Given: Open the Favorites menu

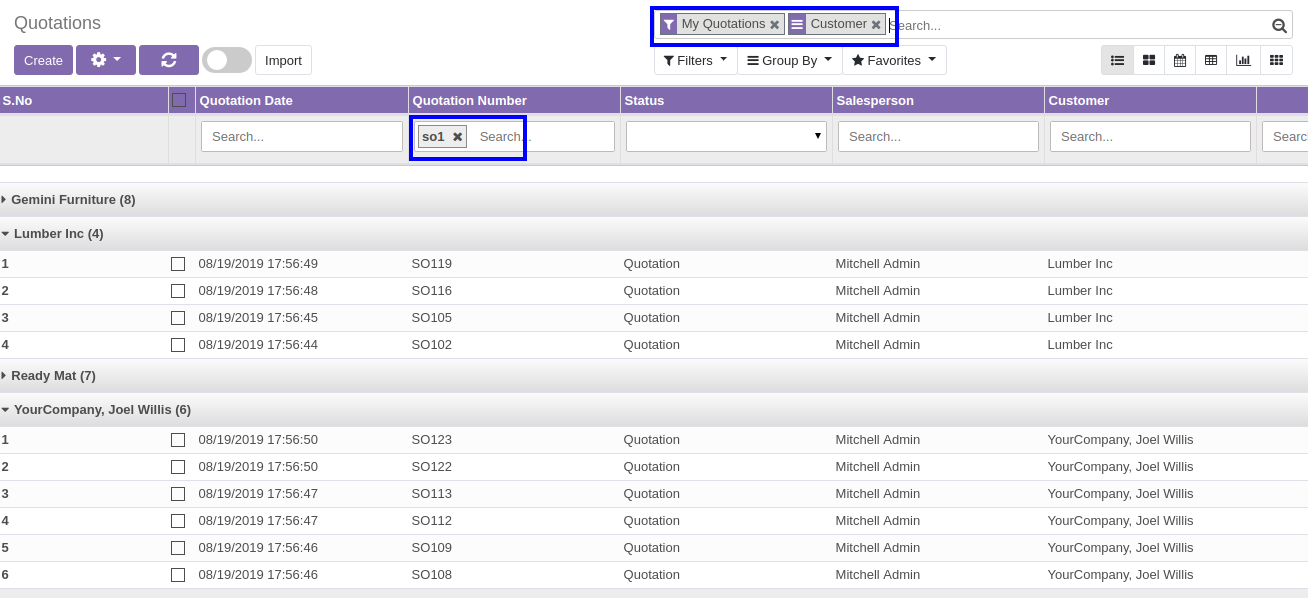Looking at the screenshot, I should pos(893,60).
